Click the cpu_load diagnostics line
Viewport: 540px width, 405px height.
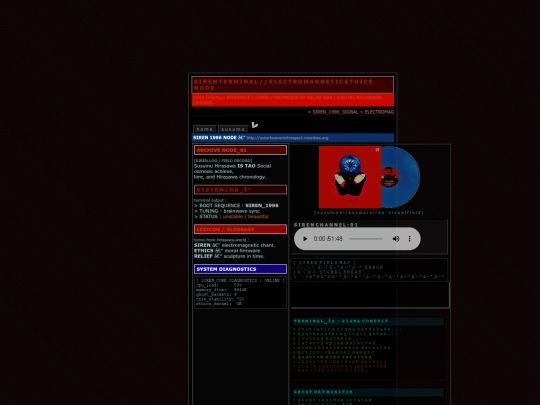coord(219,285)
